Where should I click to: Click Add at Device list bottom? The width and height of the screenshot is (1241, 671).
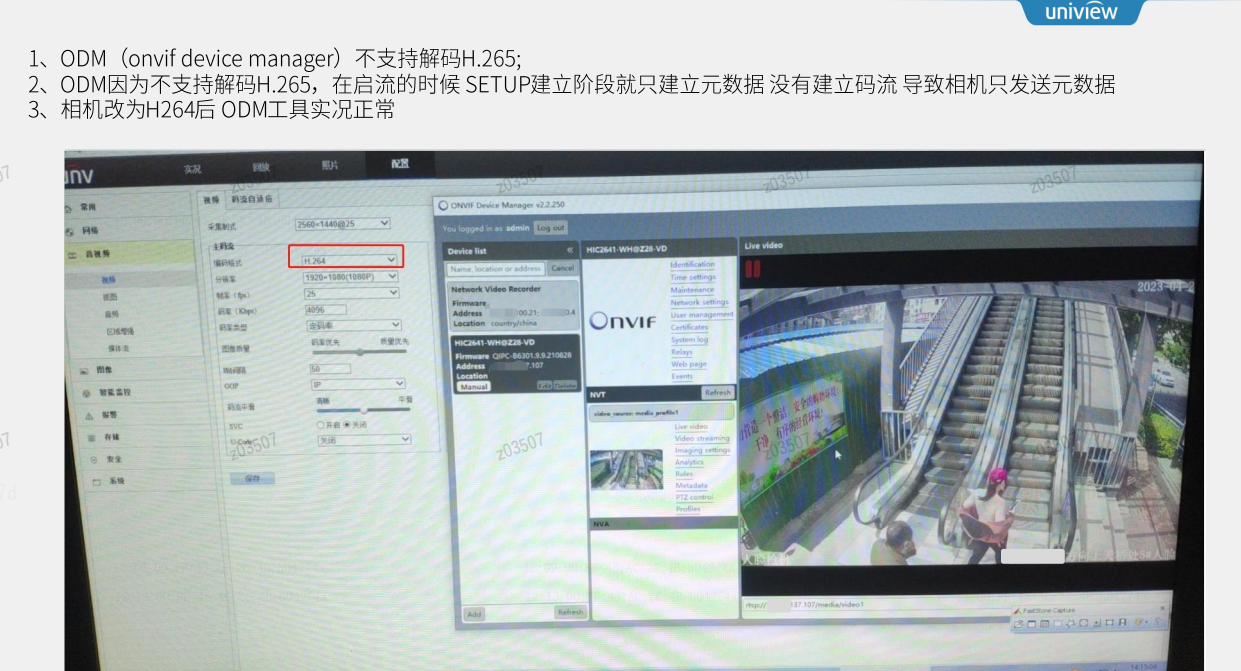pos(474,614)
